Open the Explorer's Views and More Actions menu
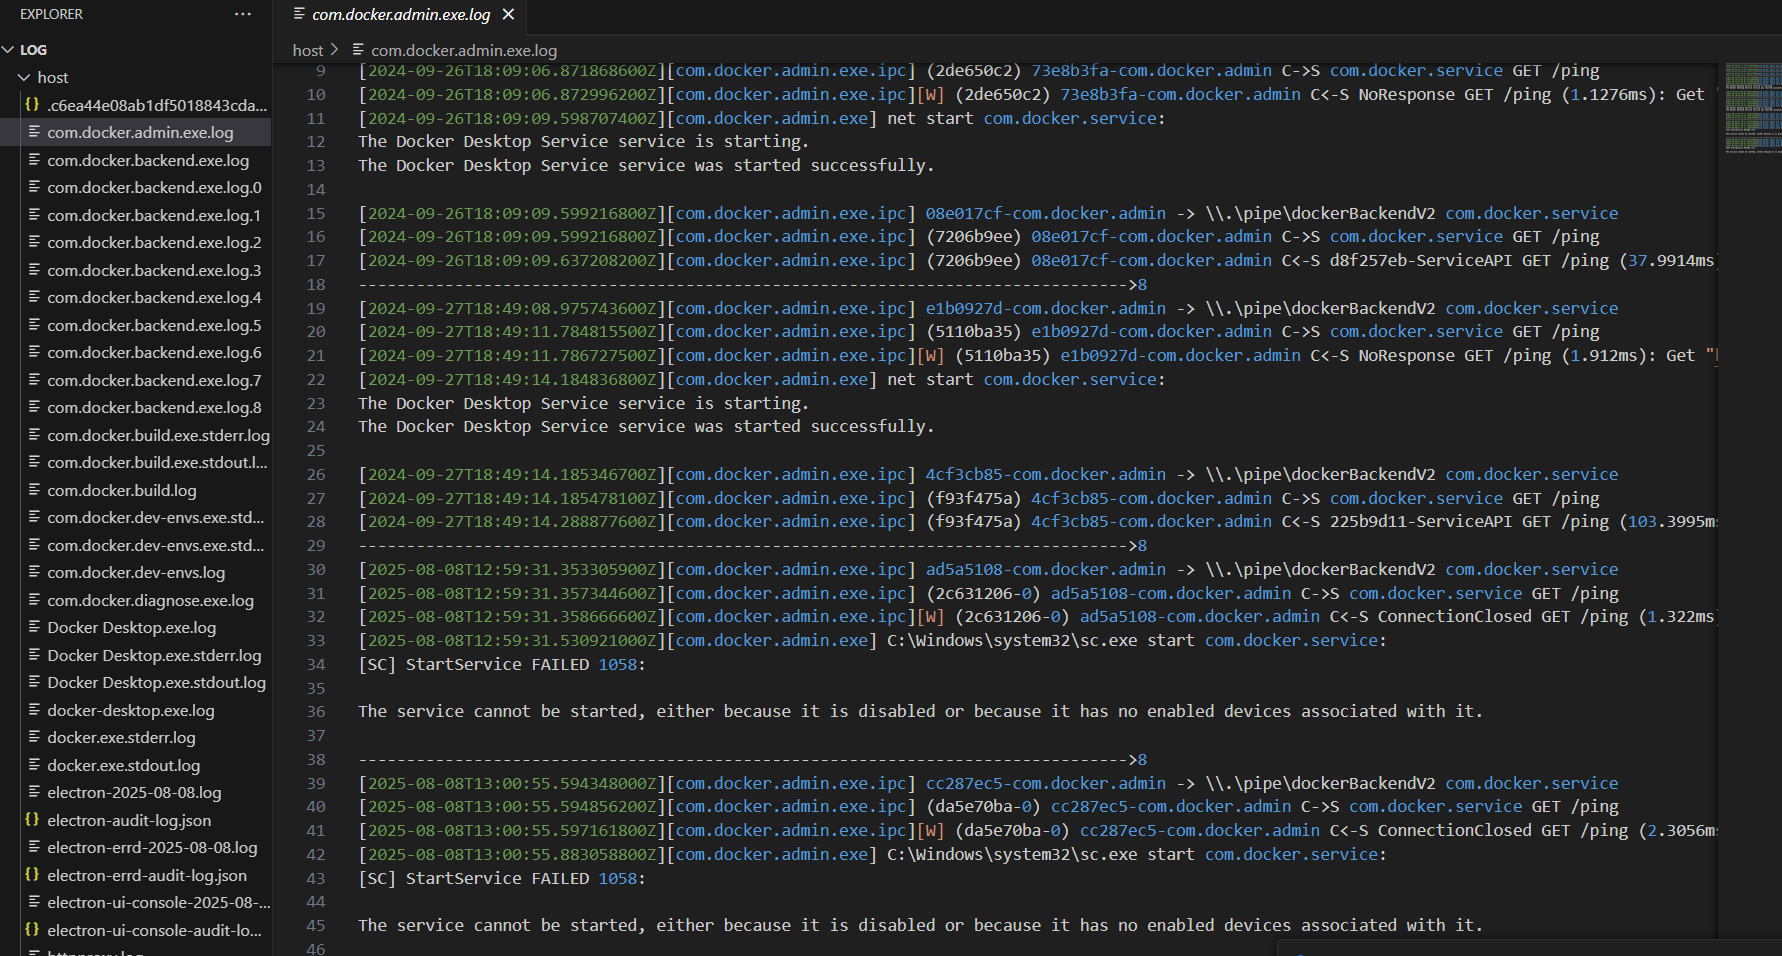1782x956 pixels. (242, 14)
